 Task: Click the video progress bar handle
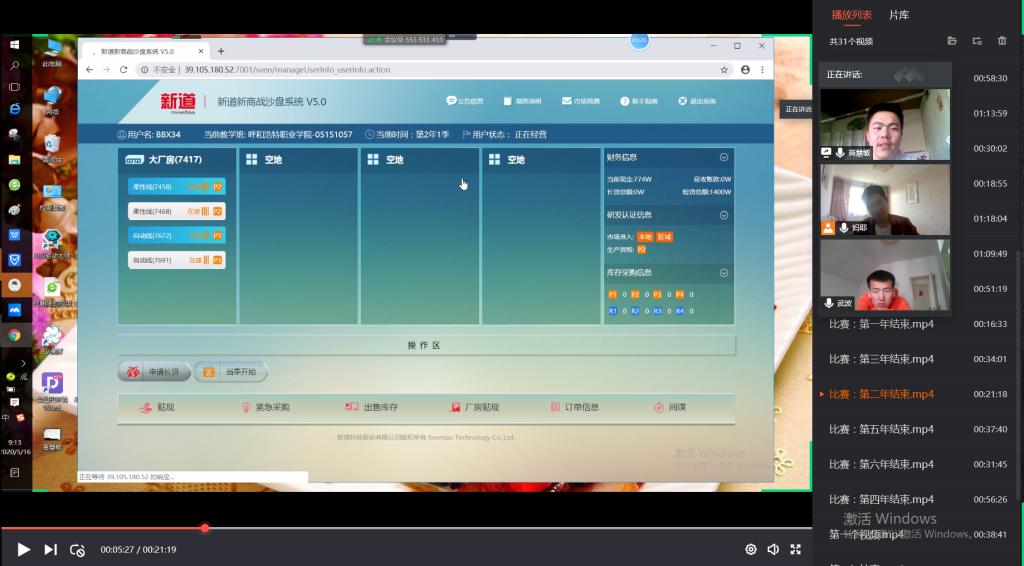click(205, 528)
